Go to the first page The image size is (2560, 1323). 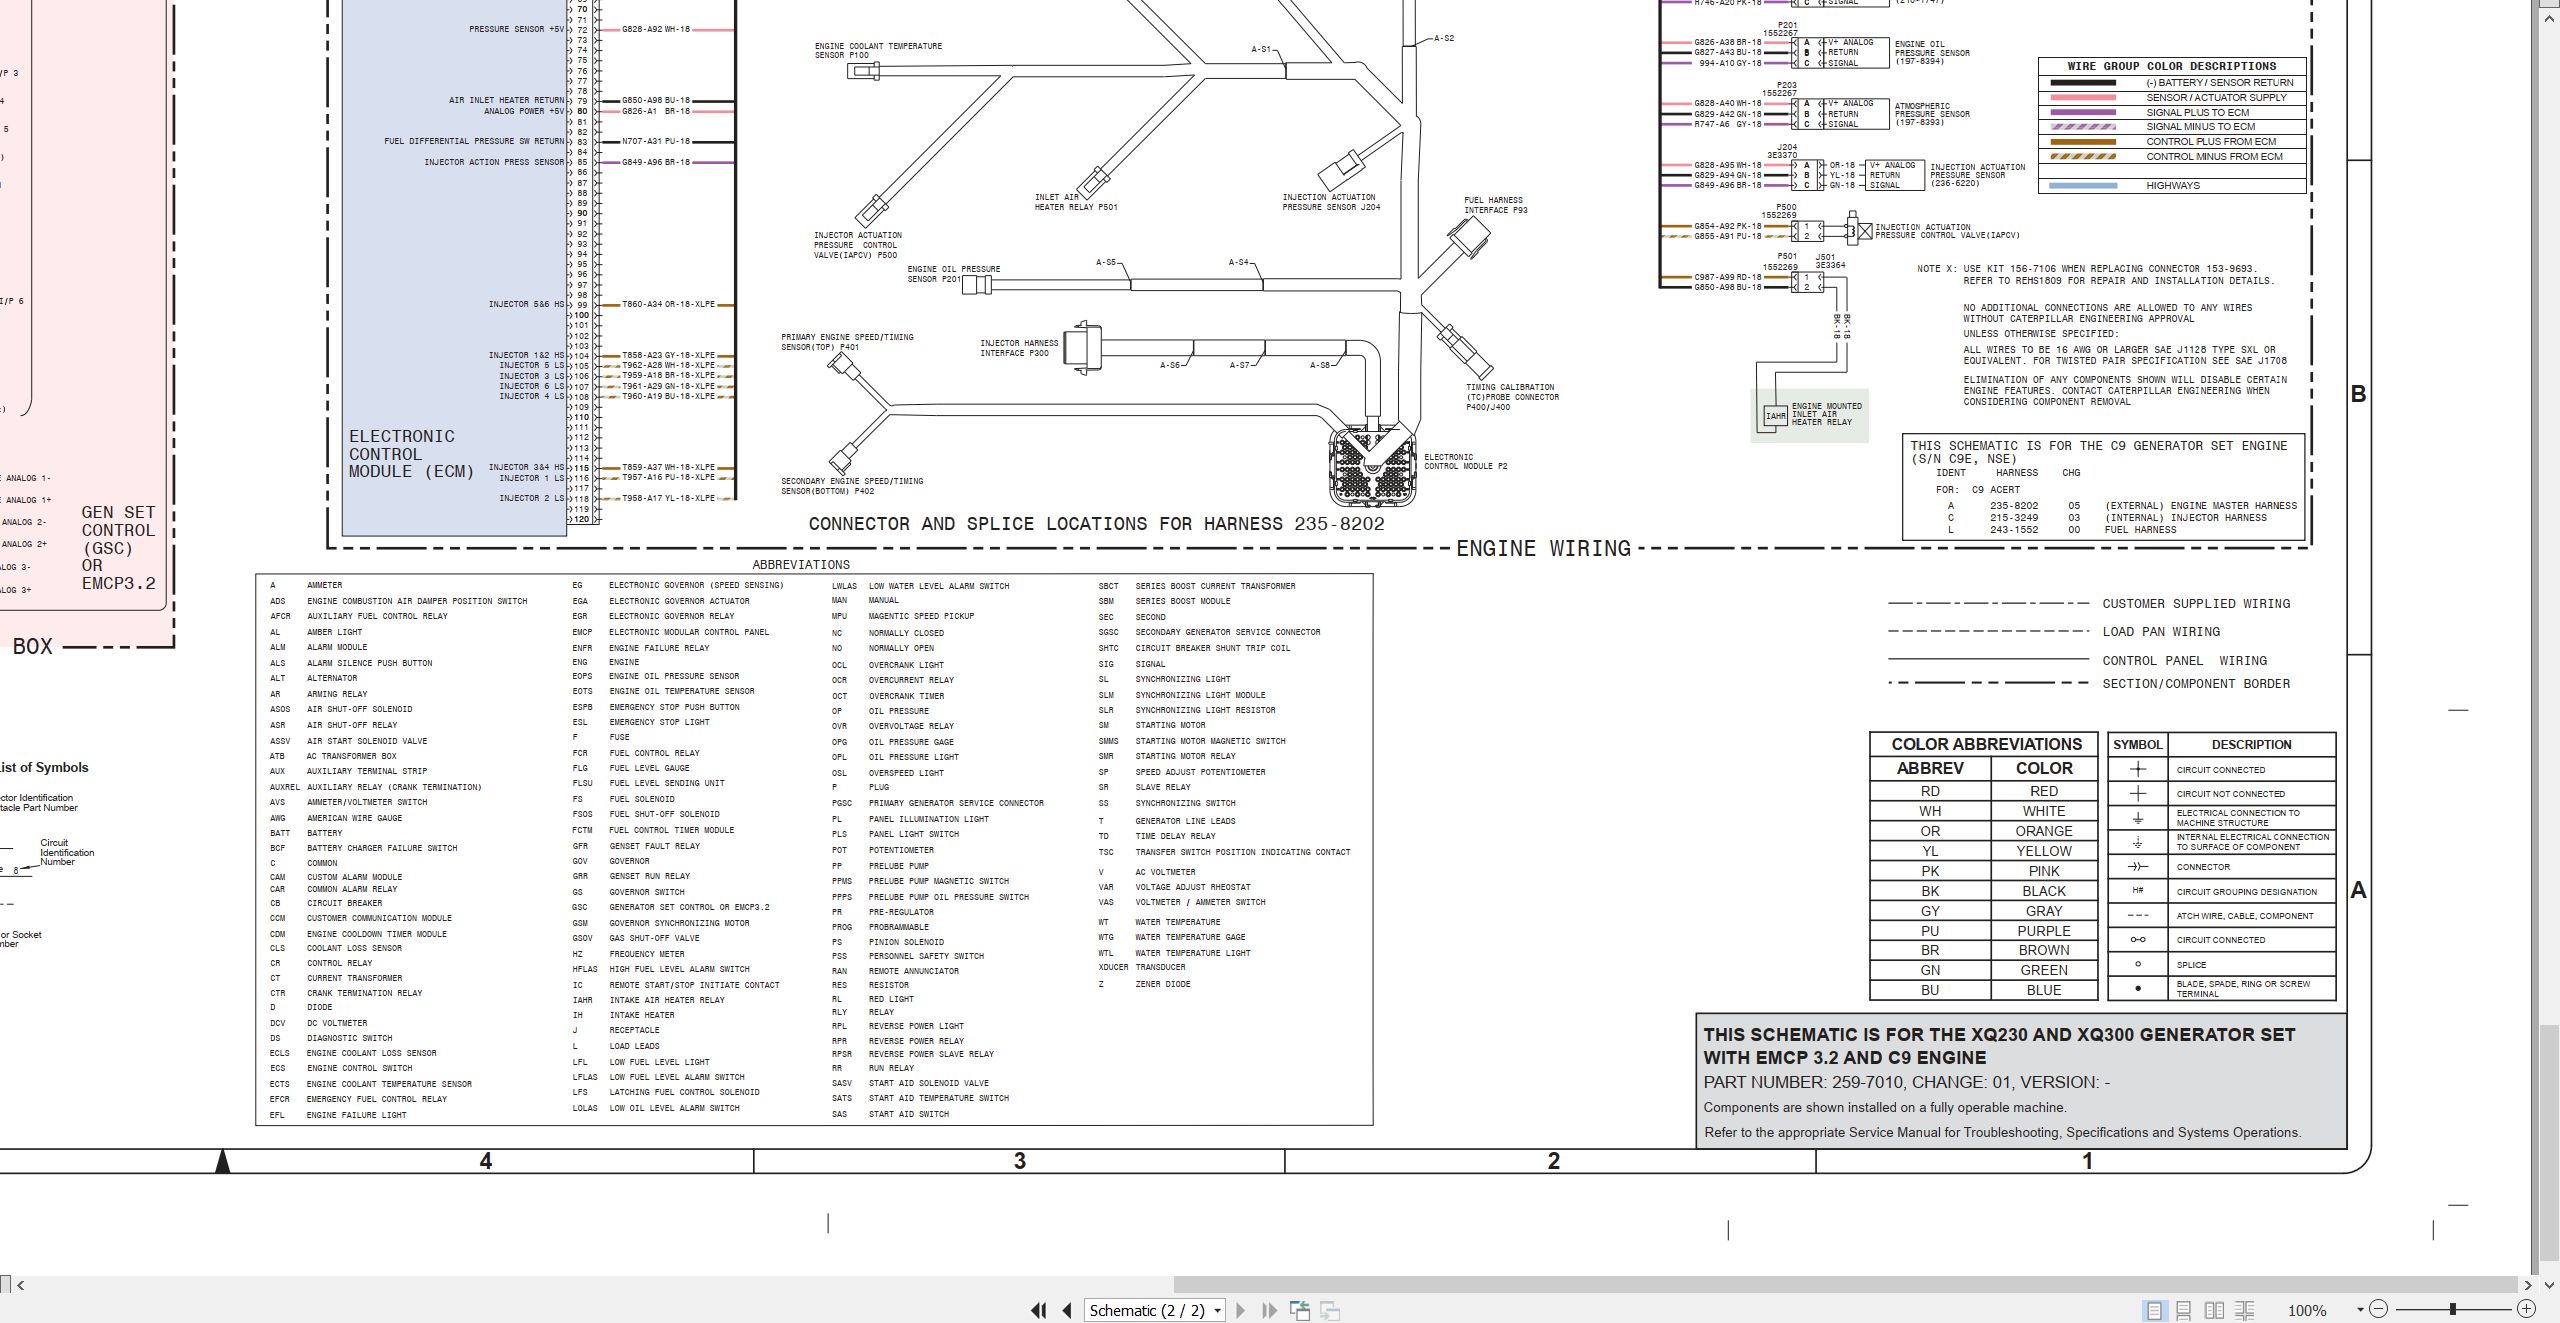[1039, 1310]
